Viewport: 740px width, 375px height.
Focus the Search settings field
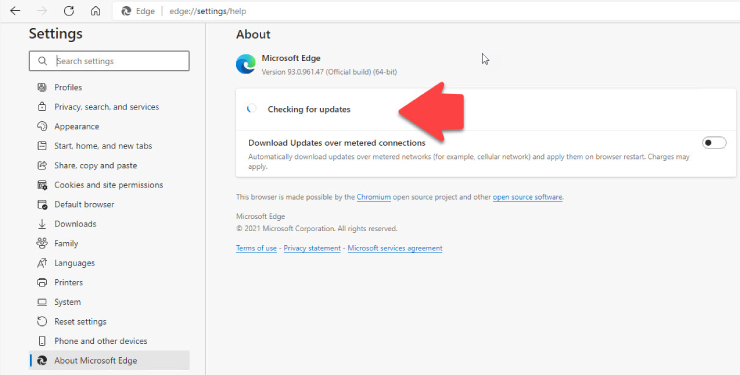[109, 61]
